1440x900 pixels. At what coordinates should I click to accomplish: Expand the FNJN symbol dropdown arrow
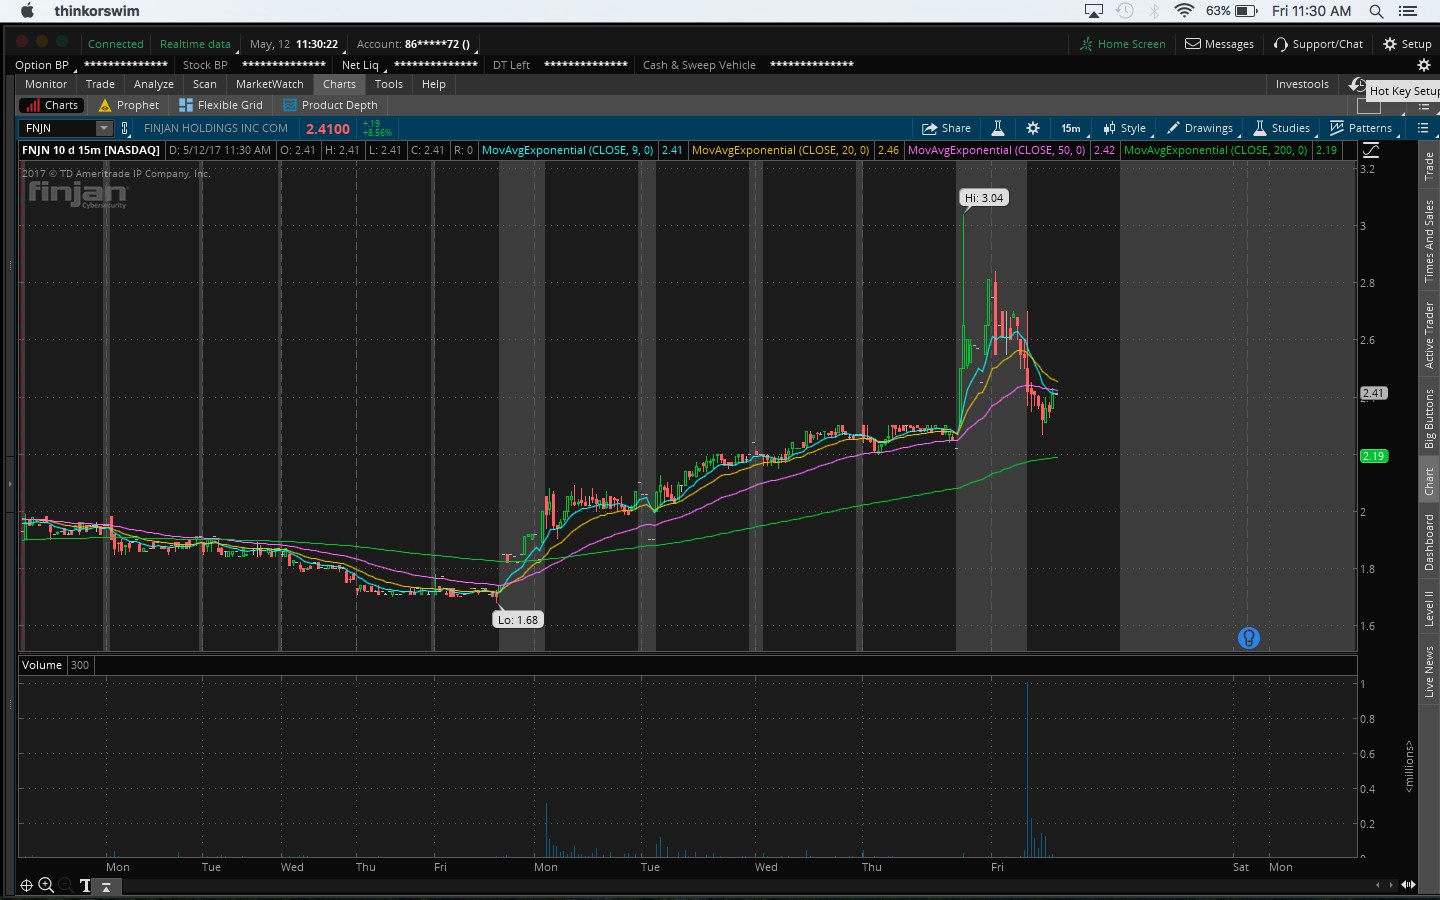coord(103,128)
